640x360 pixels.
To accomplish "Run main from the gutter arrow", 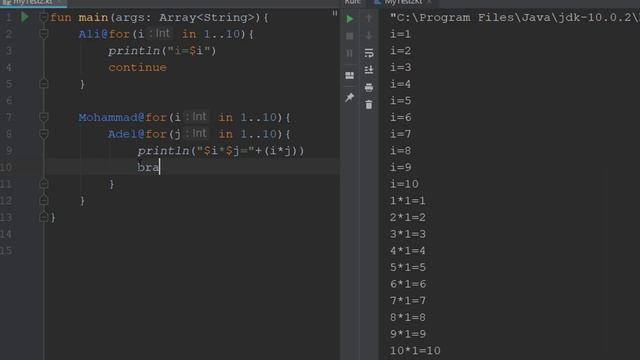I will (25, 17).
